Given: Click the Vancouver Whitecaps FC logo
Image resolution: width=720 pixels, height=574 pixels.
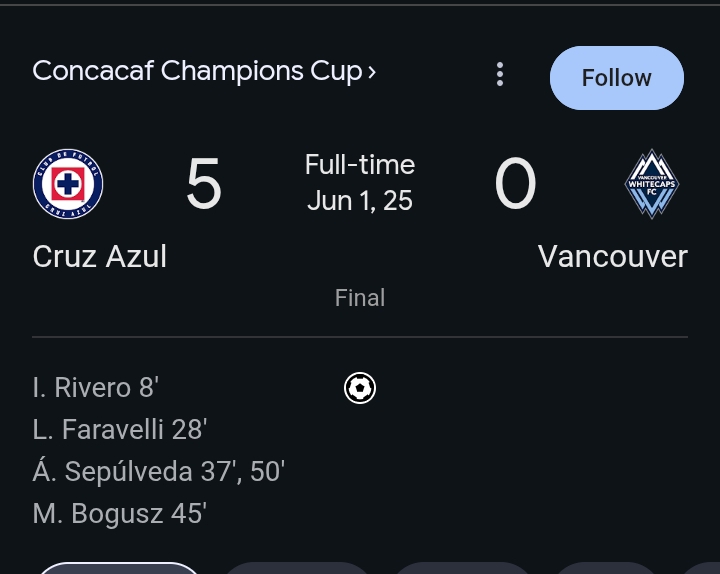Looking at the screenshot, I should (x=652, y=184).
